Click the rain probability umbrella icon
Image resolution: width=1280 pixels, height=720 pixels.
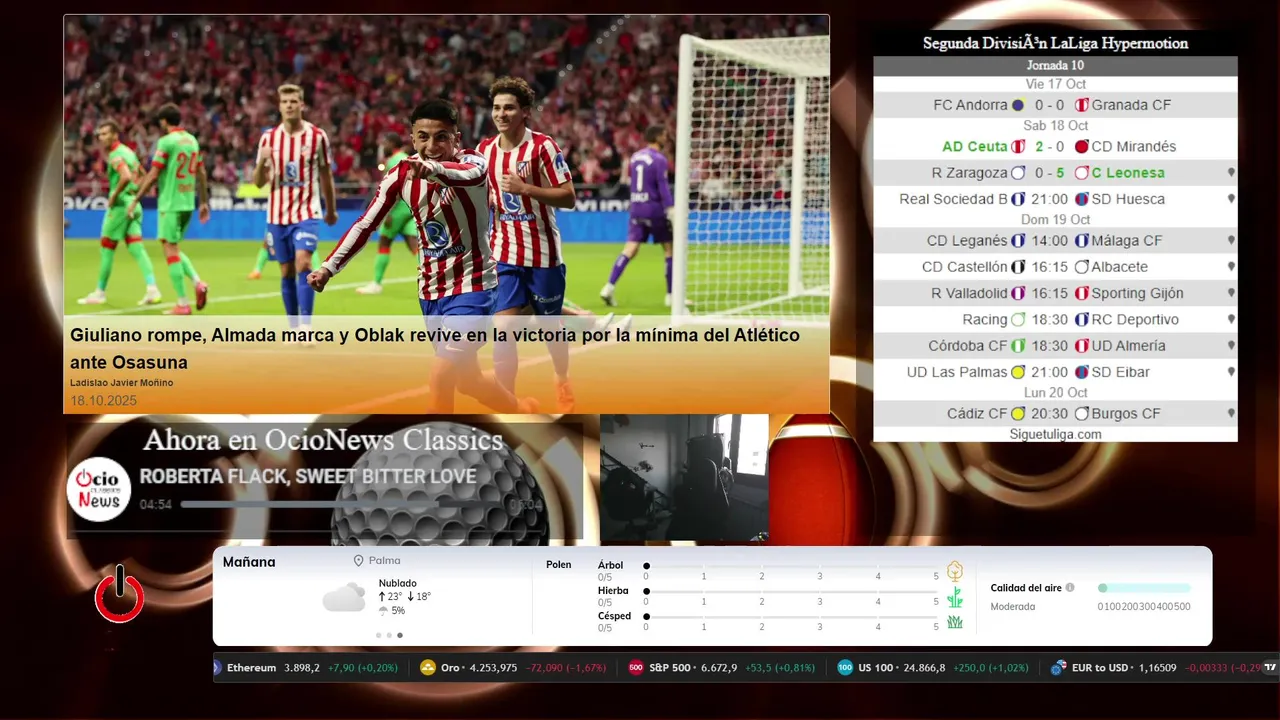(383, 610)
